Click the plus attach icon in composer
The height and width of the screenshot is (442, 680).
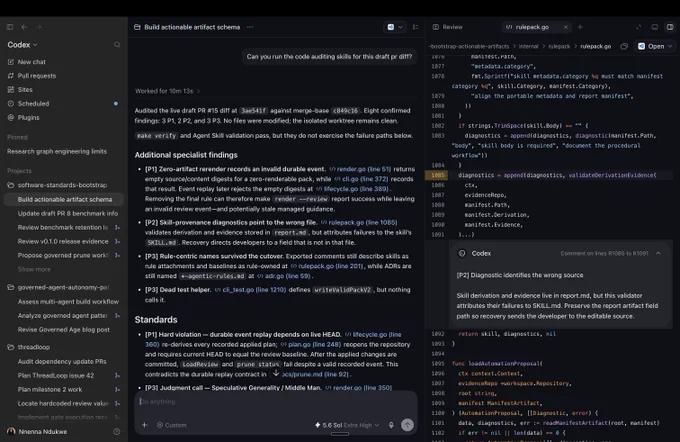[x=144, y=425]
